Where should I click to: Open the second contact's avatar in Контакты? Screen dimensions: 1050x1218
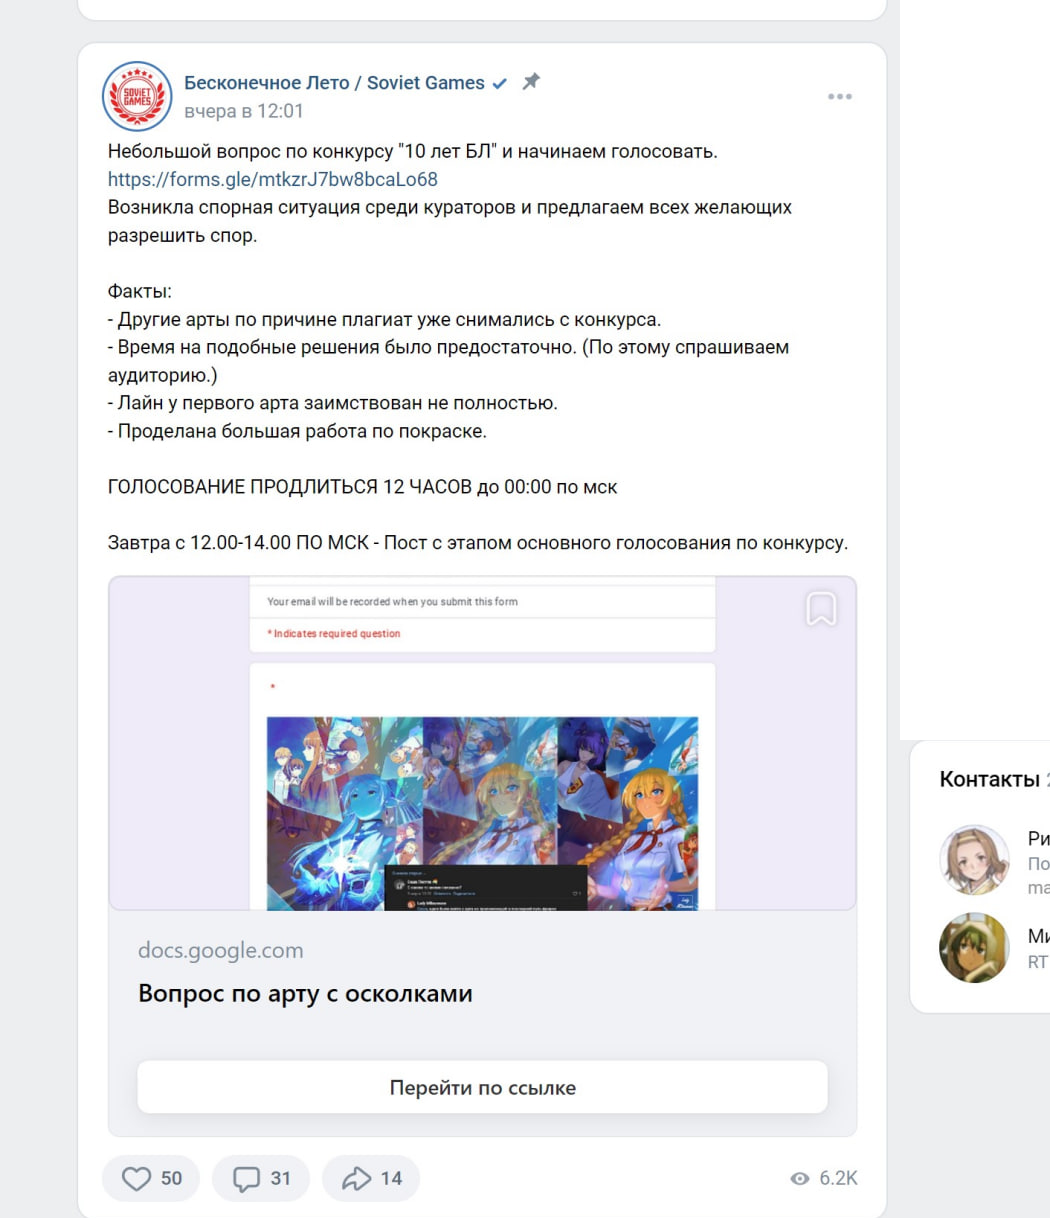(975, 948)
